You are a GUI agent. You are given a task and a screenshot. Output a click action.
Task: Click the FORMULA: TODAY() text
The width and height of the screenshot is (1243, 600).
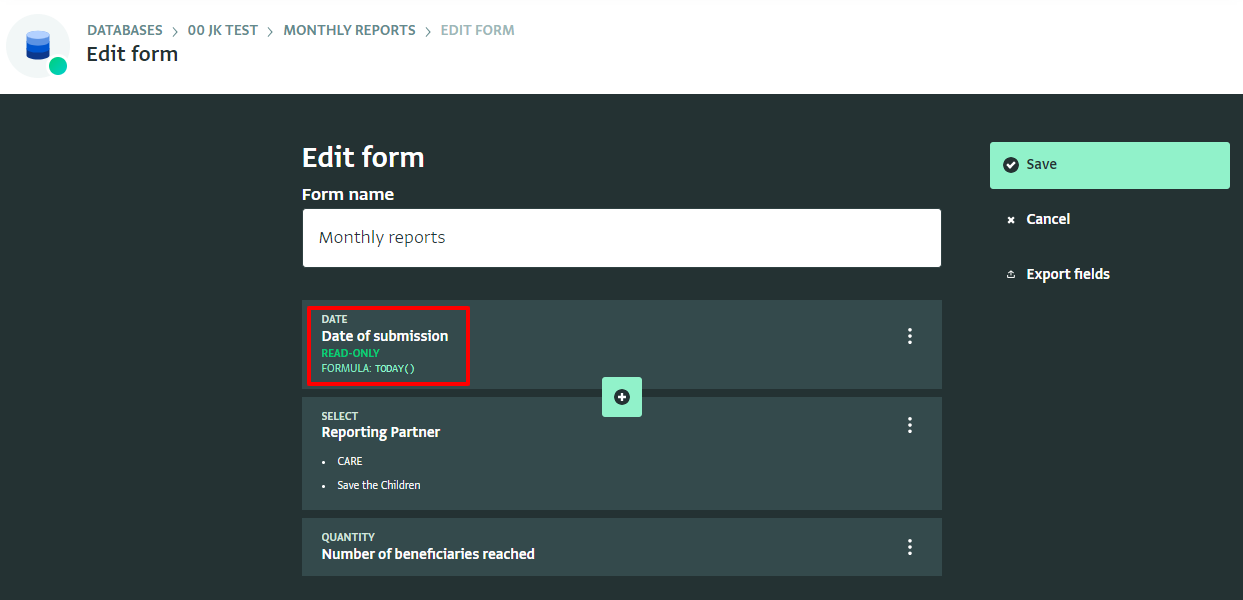[x=368, y=368]
